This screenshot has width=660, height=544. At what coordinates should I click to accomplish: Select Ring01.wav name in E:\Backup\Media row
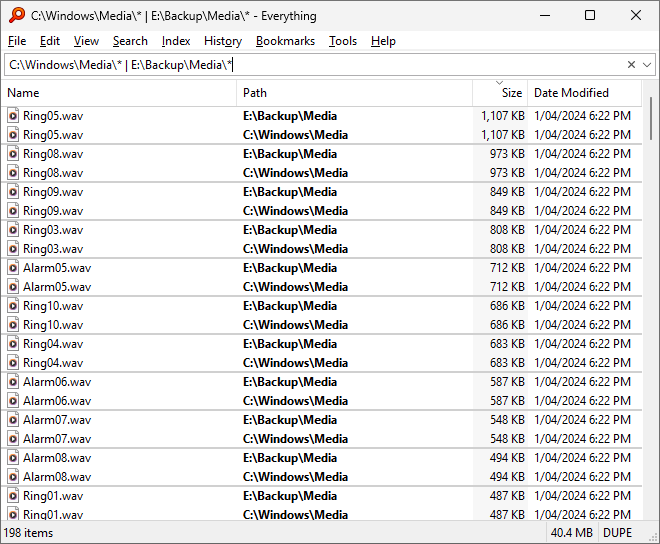pos(53,496)
